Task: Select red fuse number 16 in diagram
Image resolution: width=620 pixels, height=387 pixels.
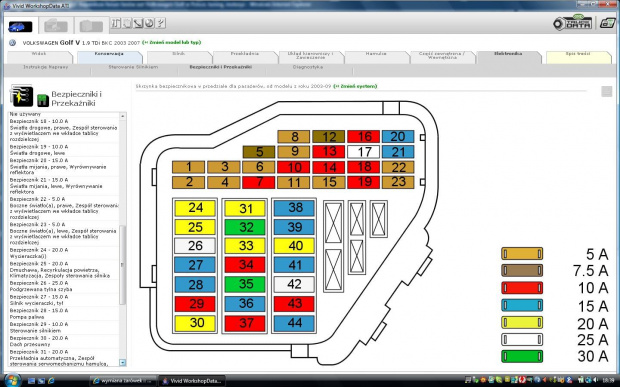Action: (x=363, y=136)
